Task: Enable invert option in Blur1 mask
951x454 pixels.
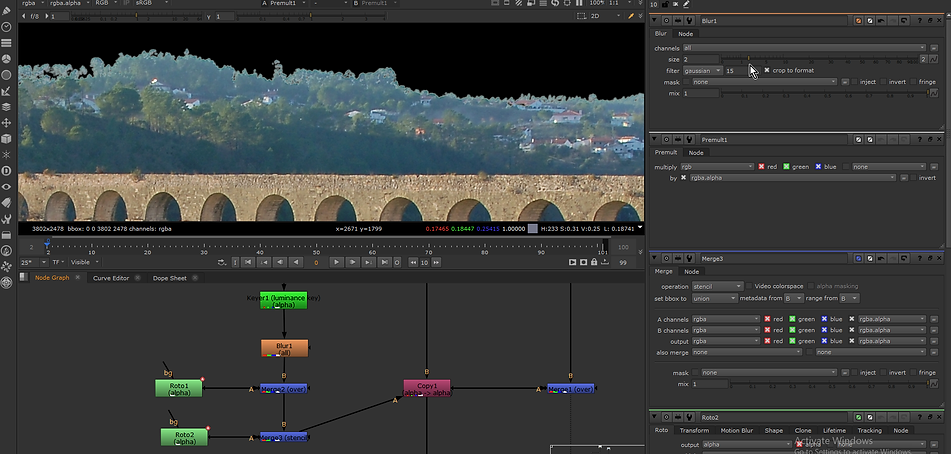Action: (884, 82)
